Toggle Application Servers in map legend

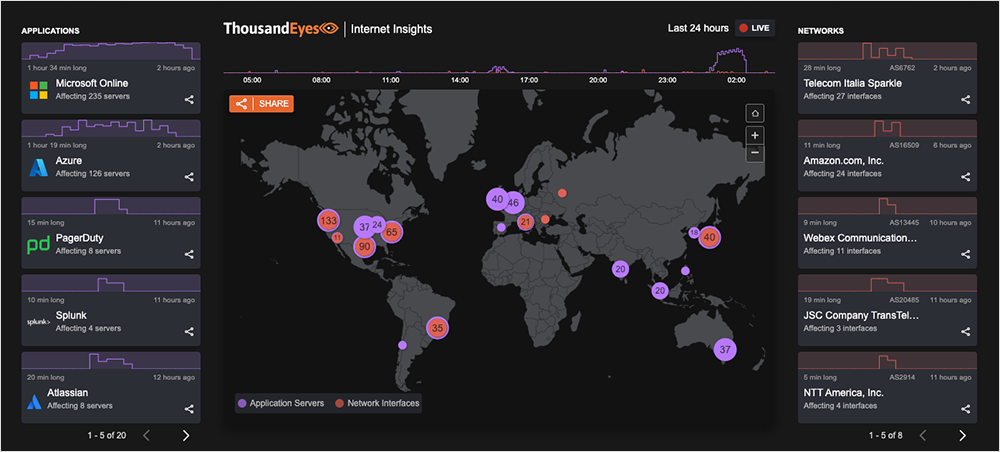(x=281, y=403)
